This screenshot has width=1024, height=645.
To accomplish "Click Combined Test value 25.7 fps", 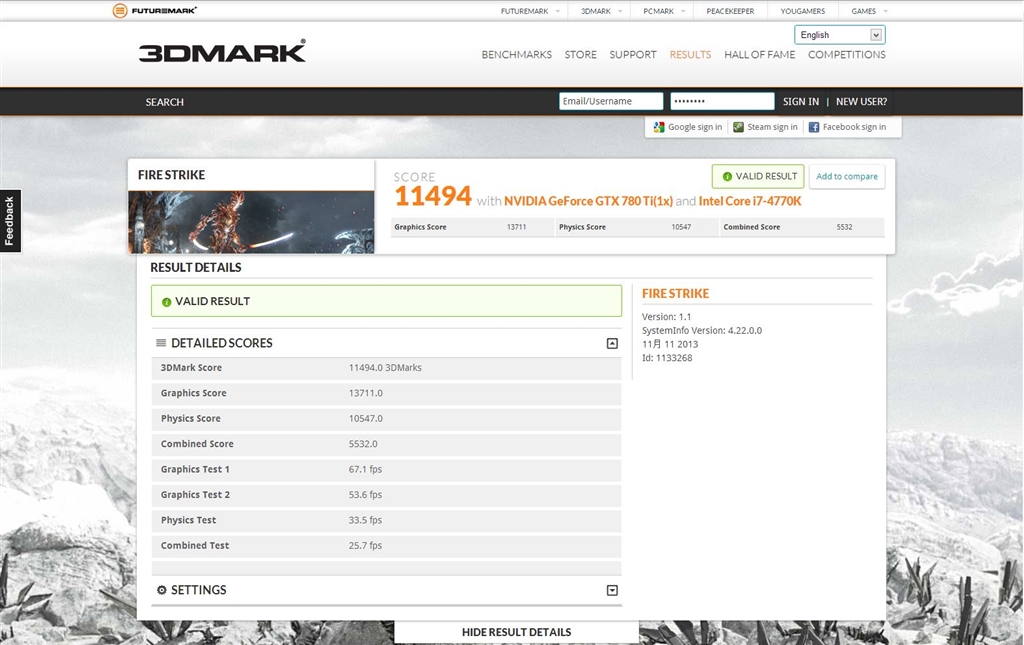I will click(365, 546).
